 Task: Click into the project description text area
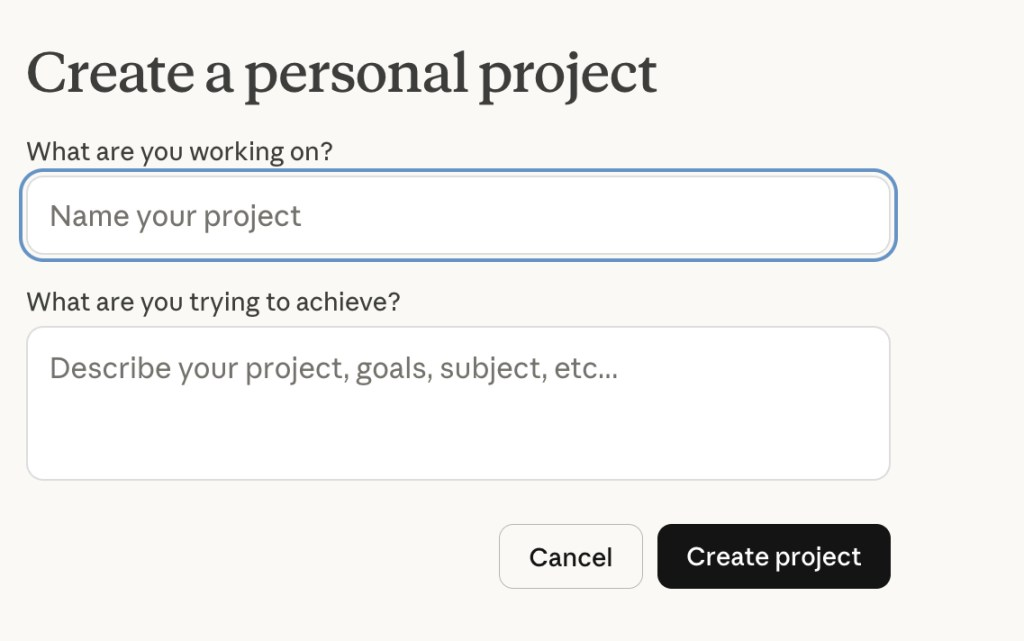click(x=458, y=403)
